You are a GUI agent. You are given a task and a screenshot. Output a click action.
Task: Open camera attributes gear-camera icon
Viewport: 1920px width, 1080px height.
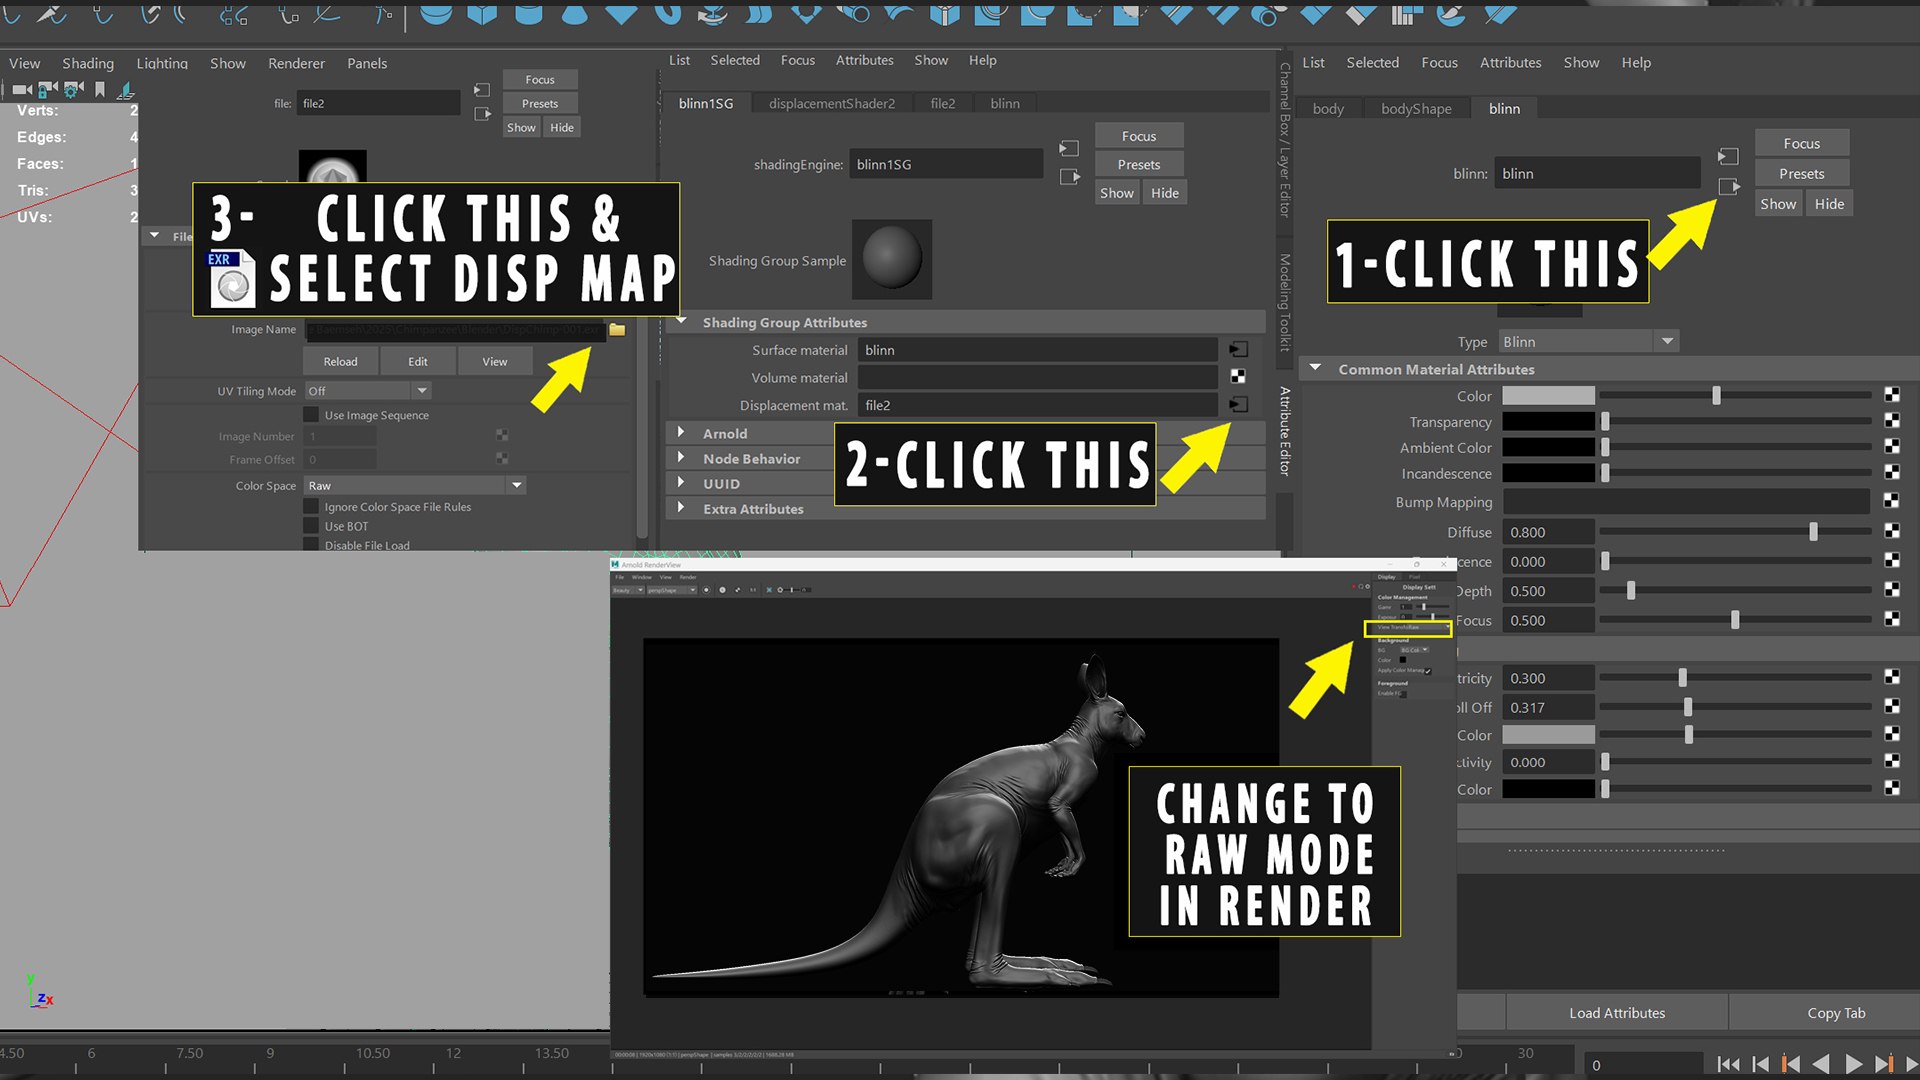(74, 90)
